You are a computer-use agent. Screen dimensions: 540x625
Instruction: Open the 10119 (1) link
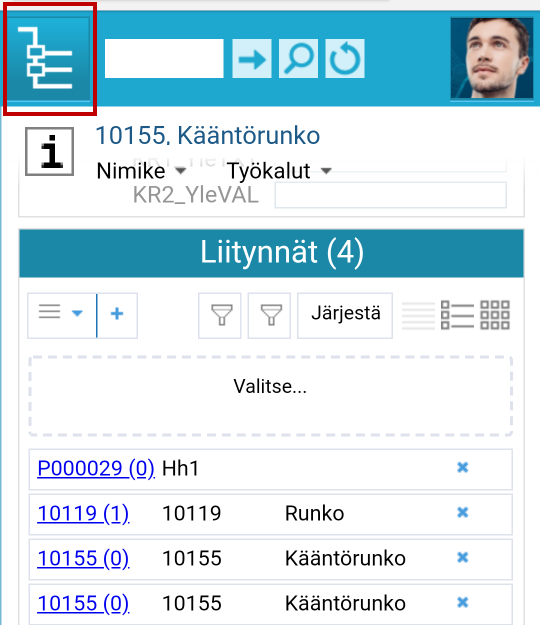(x=83, y=513)
